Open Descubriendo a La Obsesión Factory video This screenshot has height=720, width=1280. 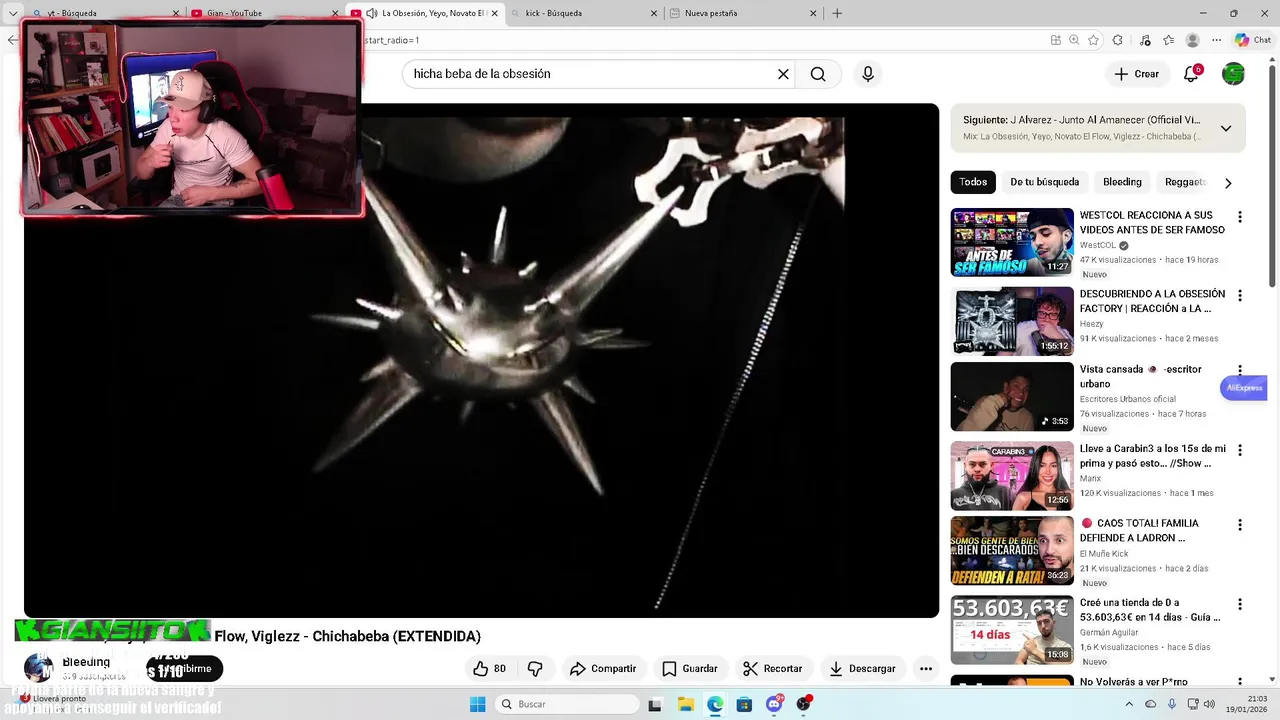tap(1012, 321)
